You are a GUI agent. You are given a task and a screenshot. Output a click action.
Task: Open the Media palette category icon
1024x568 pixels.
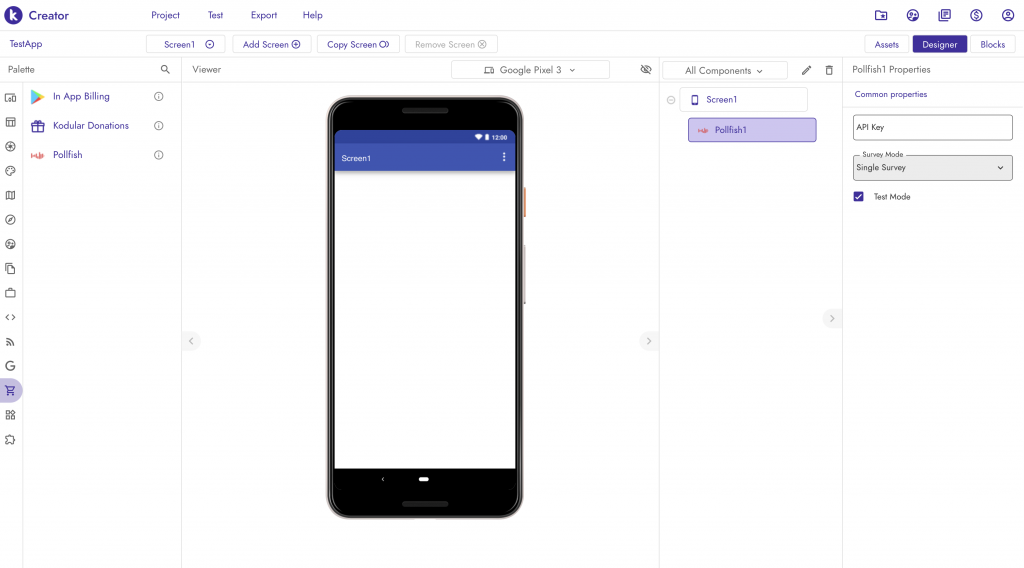(10, 146)
